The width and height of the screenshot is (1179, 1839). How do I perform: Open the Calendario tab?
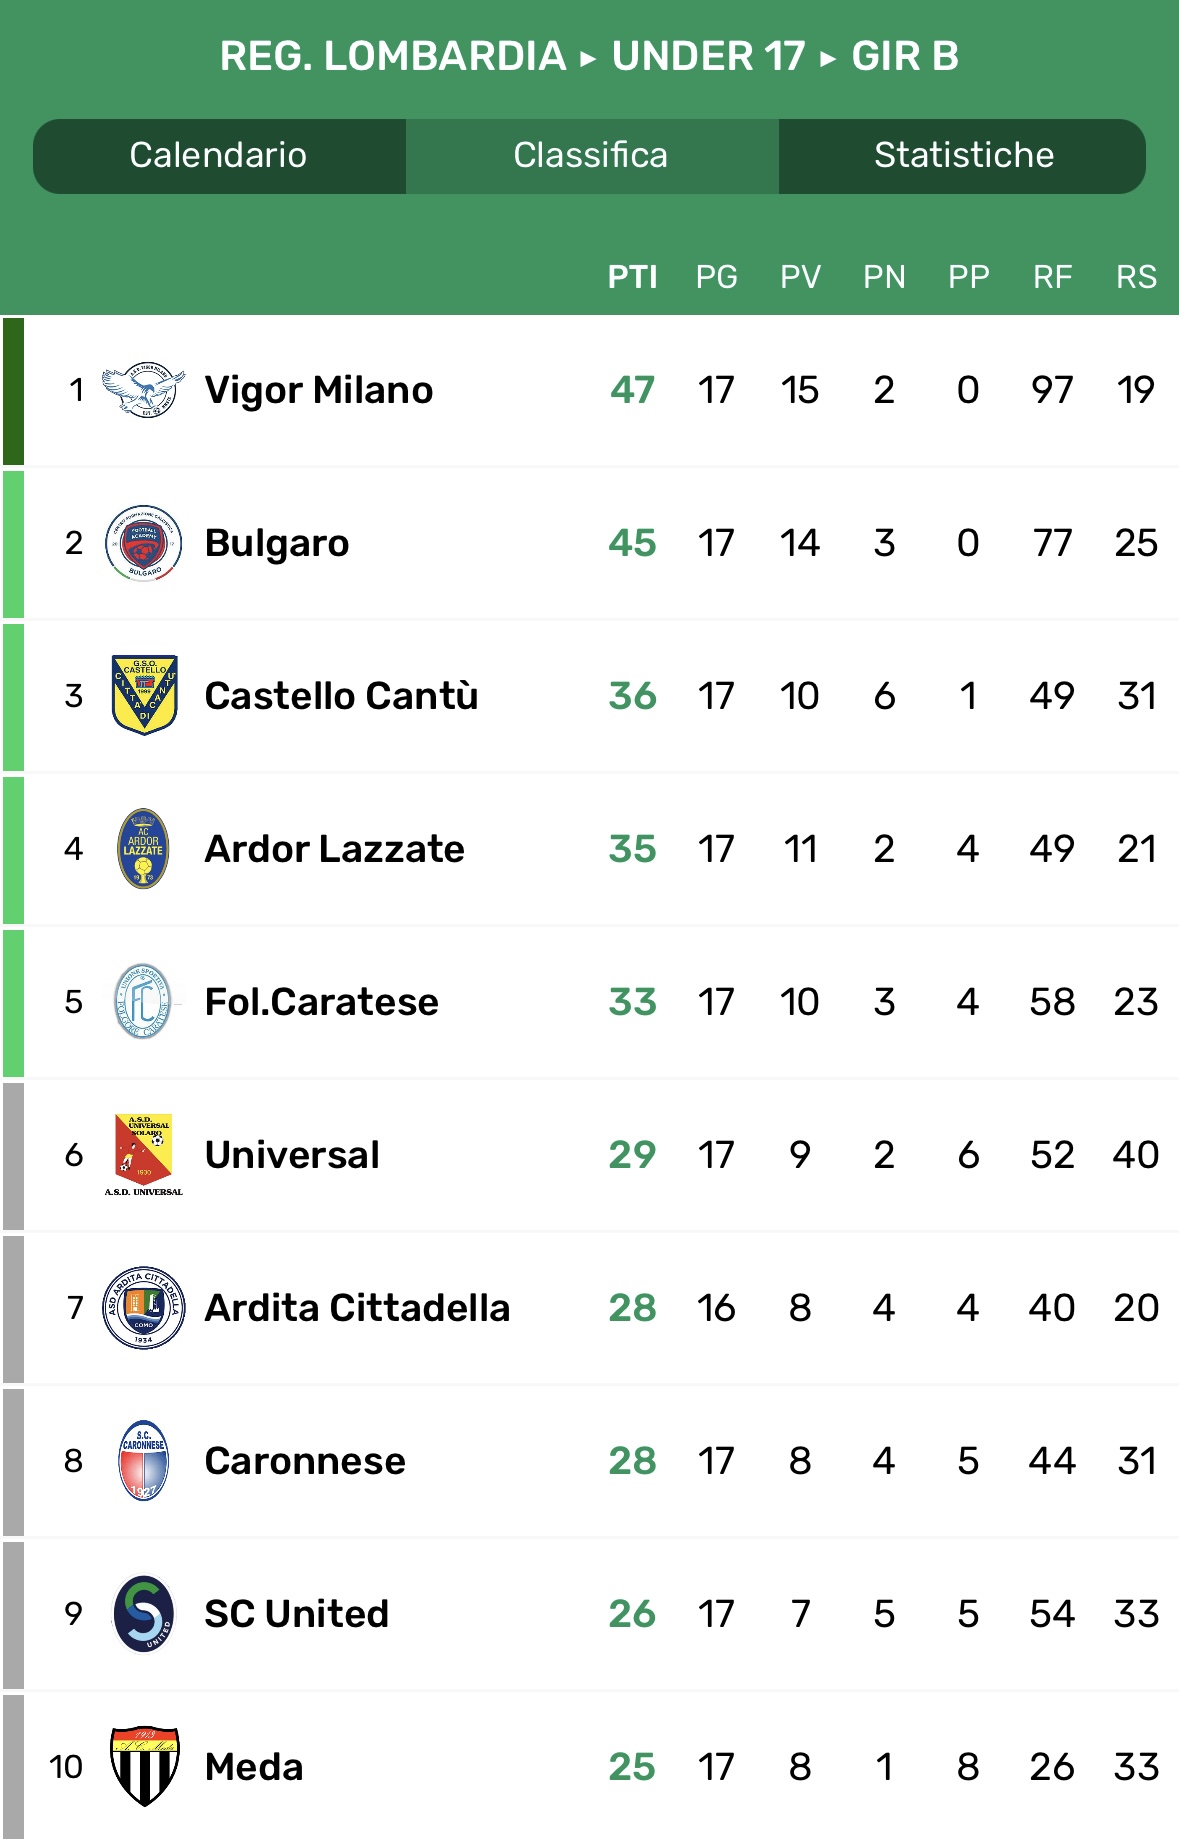tap(218, 156)
